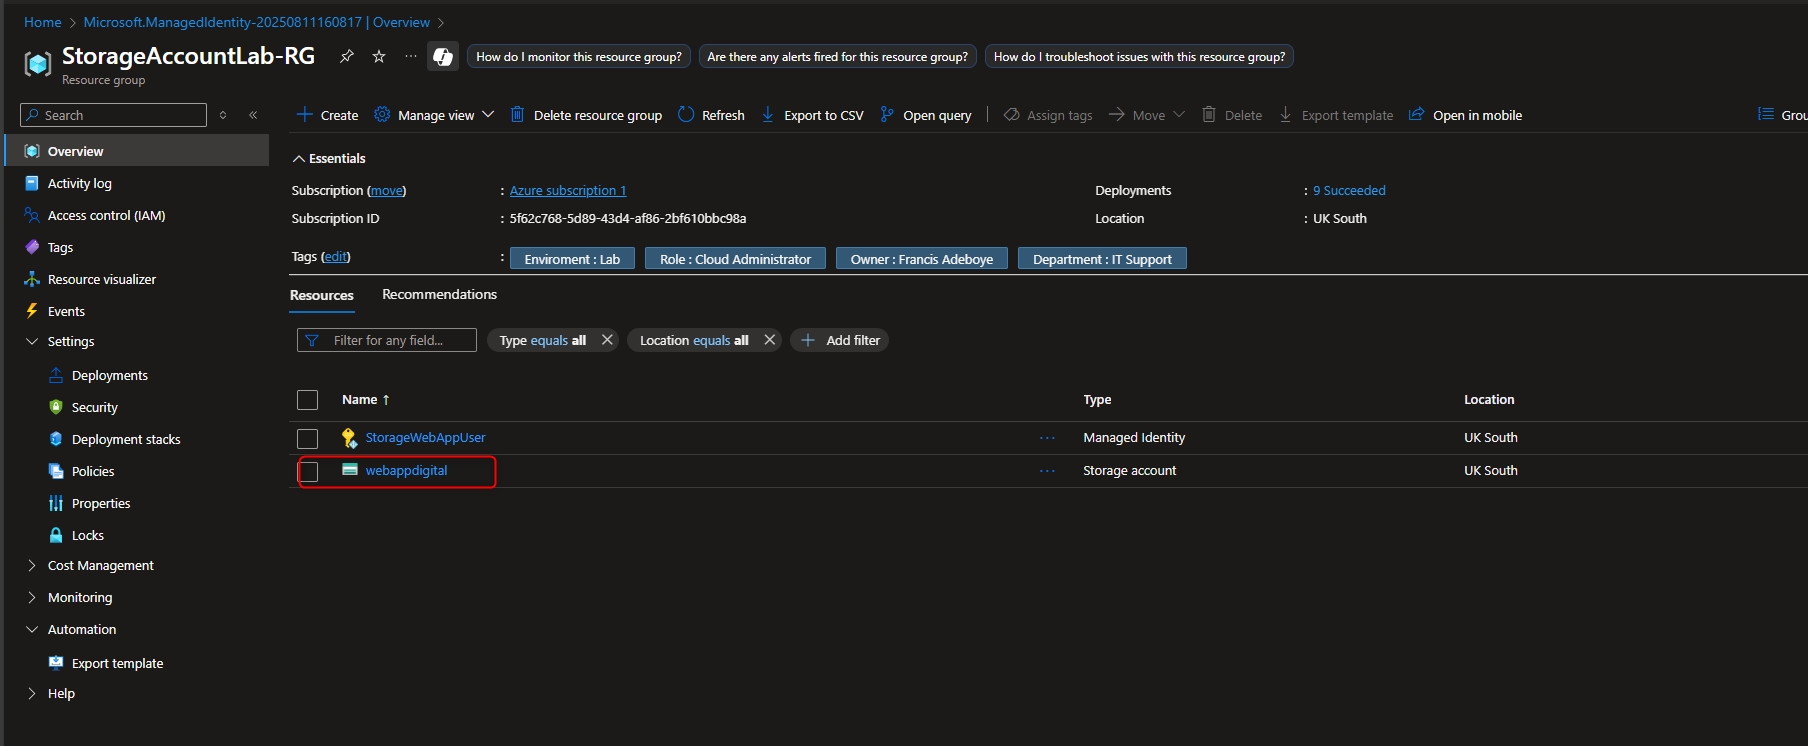Viewport: 1808px width, 746px height.
Task: Open Properties in Settings
Action: [101, 504]
